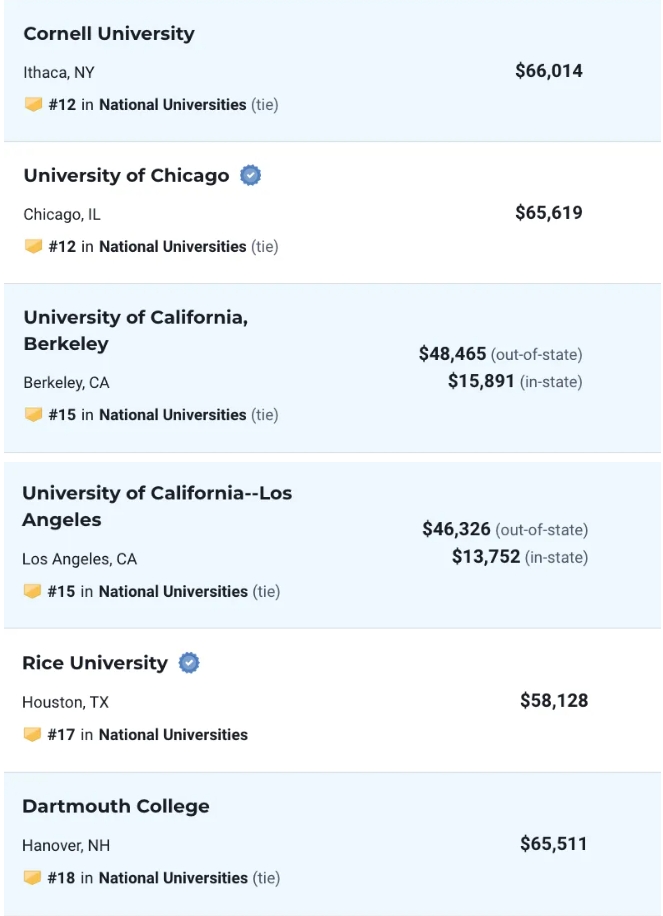663x916 pixels.
Task: Click the verified badge beside University of Chicago
Action: 251,176
